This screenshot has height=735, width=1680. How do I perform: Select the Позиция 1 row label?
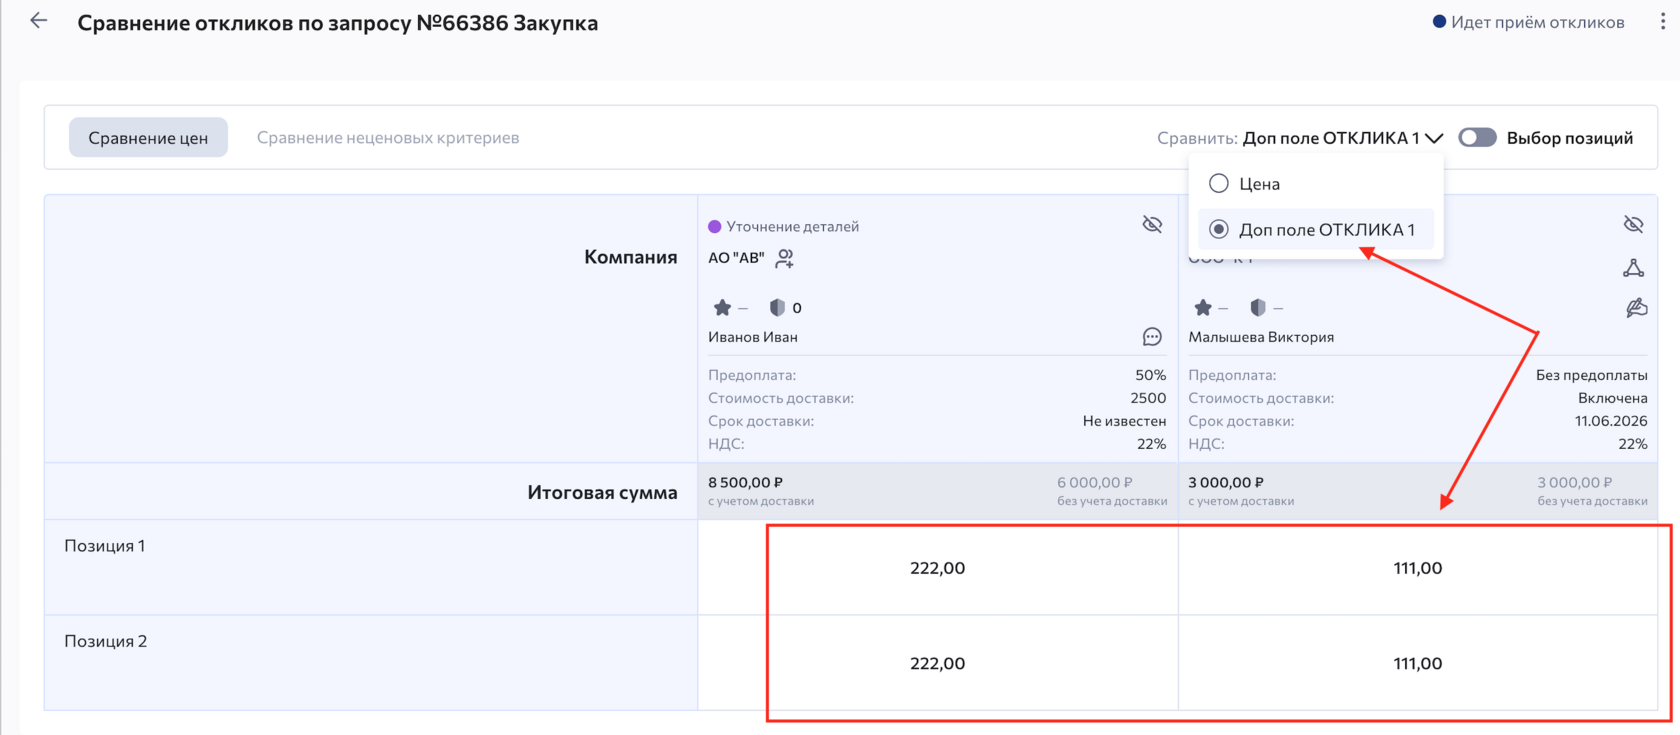(105, 546)
